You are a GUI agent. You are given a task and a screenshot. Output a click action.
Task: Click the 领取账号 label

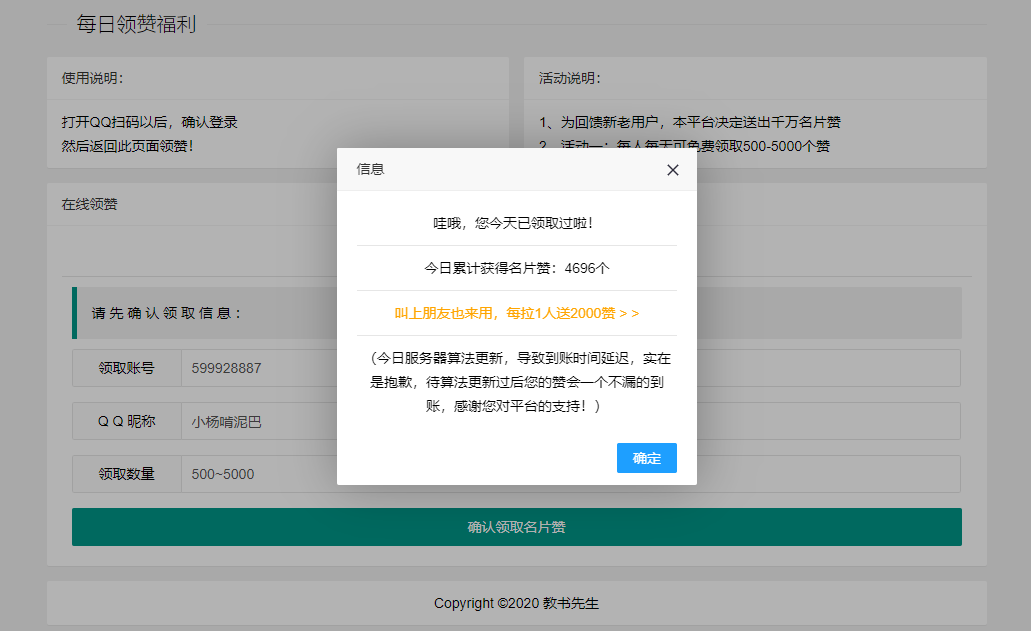click(127, 368)
